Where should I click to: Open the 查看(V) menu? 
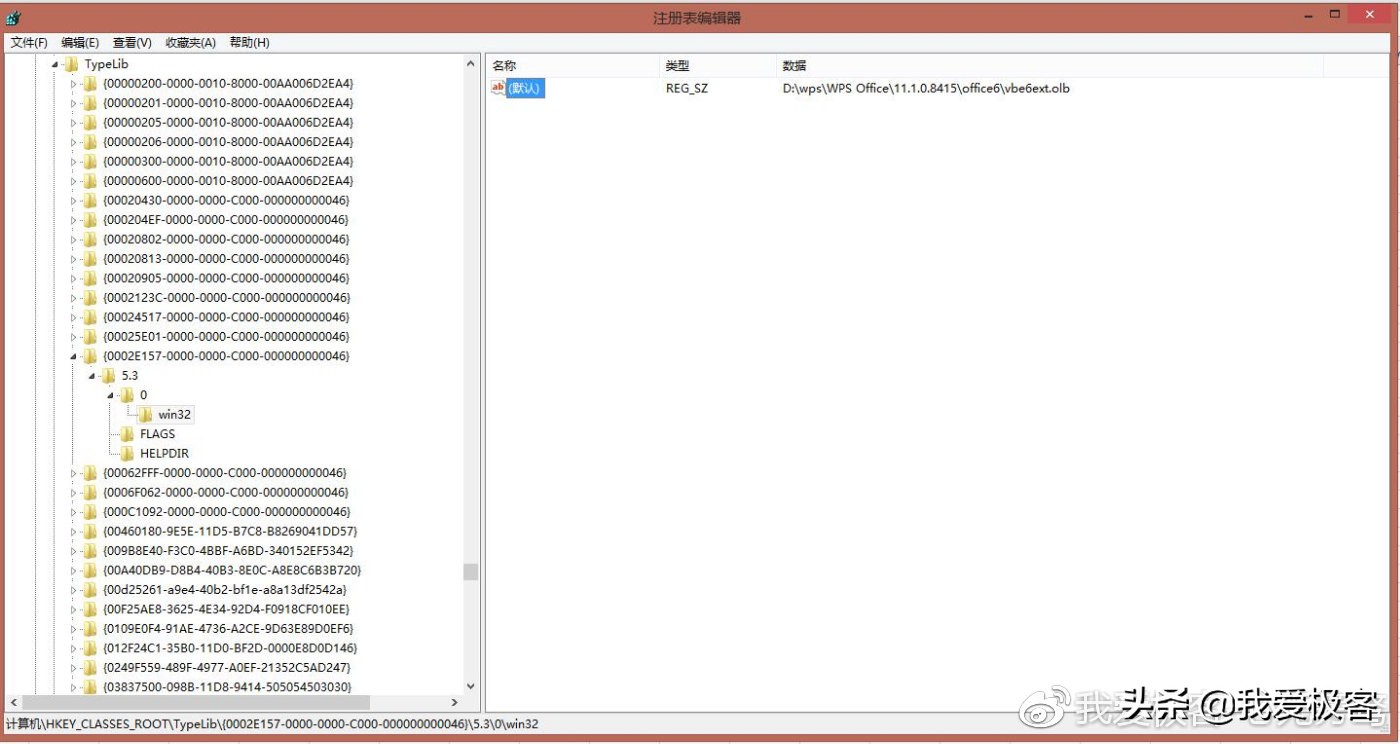pos(132,43)
